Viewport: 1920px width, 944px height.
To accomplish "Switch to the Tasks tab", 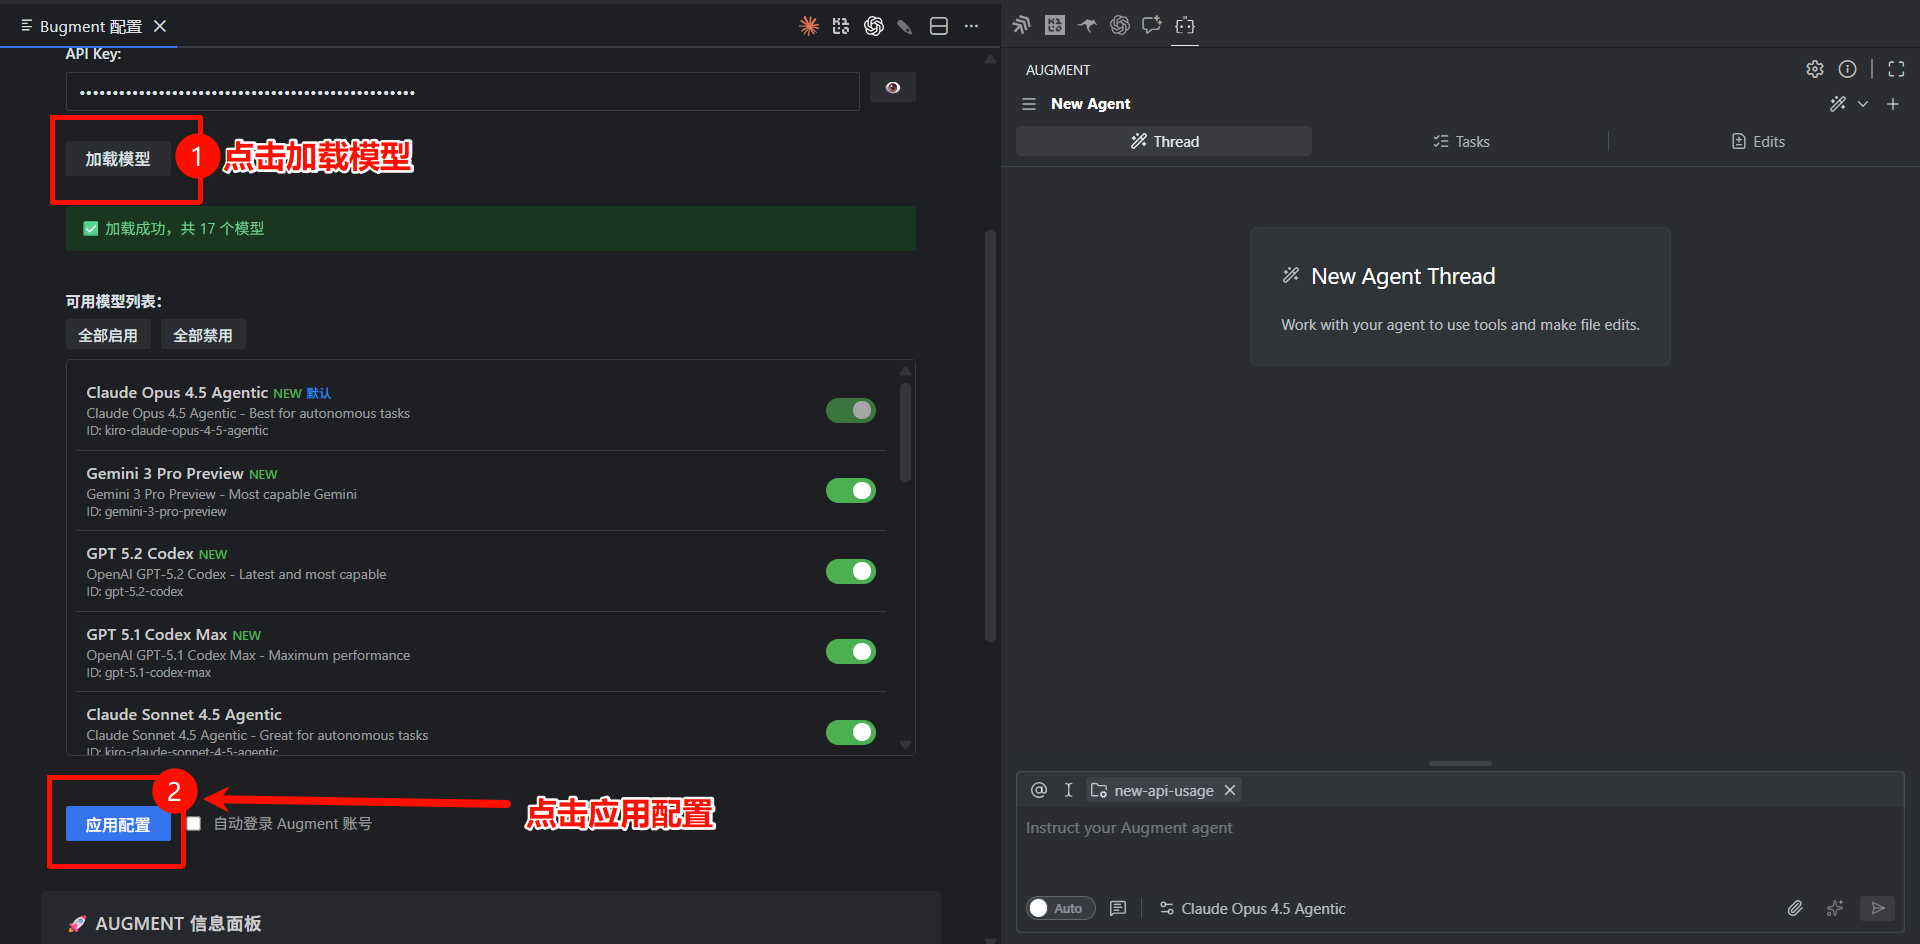I will pyautogui.click(x=1461, y=141).
